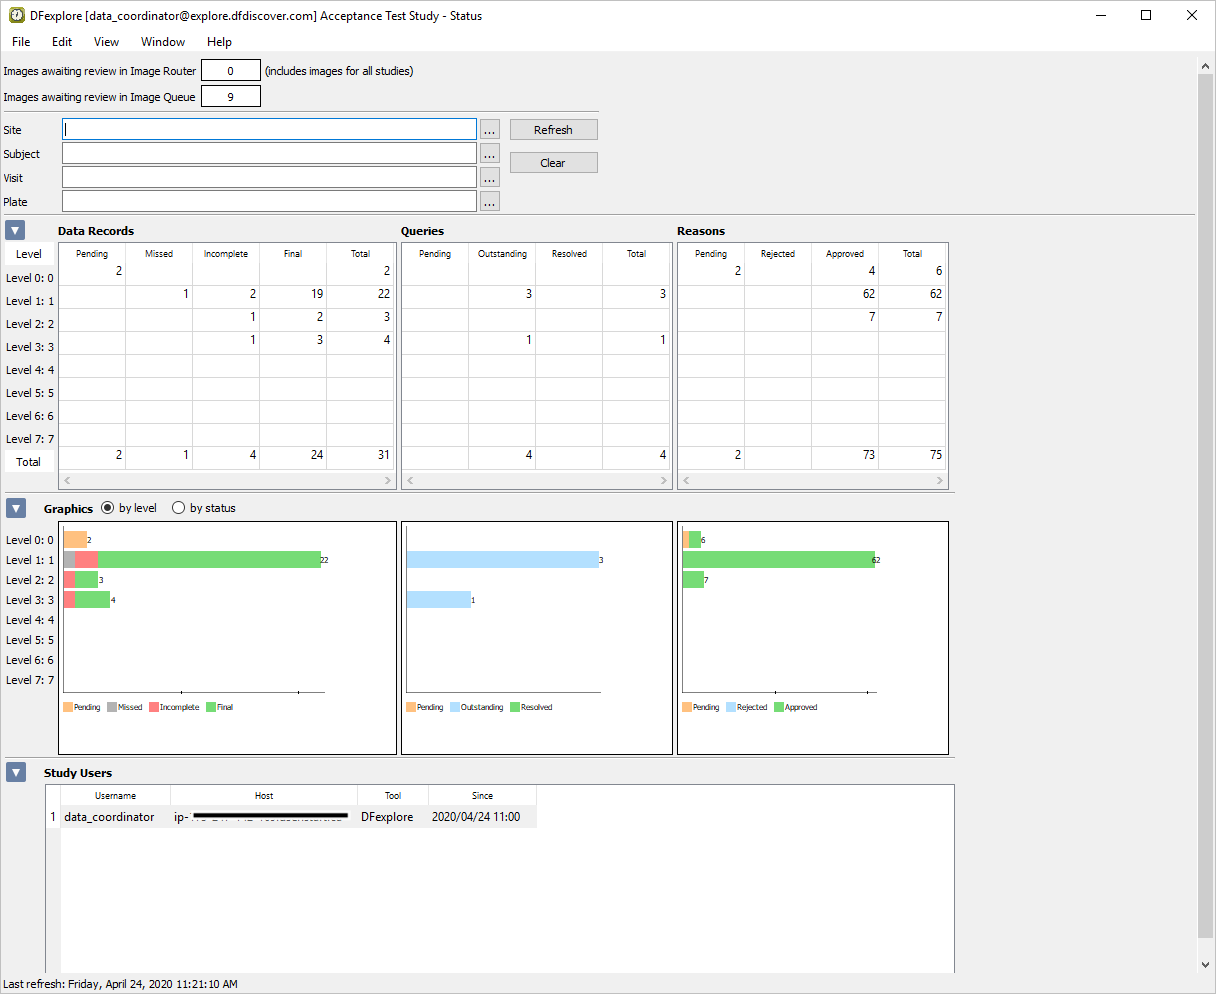
Task: Select the 'by status' graphics option
Action: (x=179, y=508)
